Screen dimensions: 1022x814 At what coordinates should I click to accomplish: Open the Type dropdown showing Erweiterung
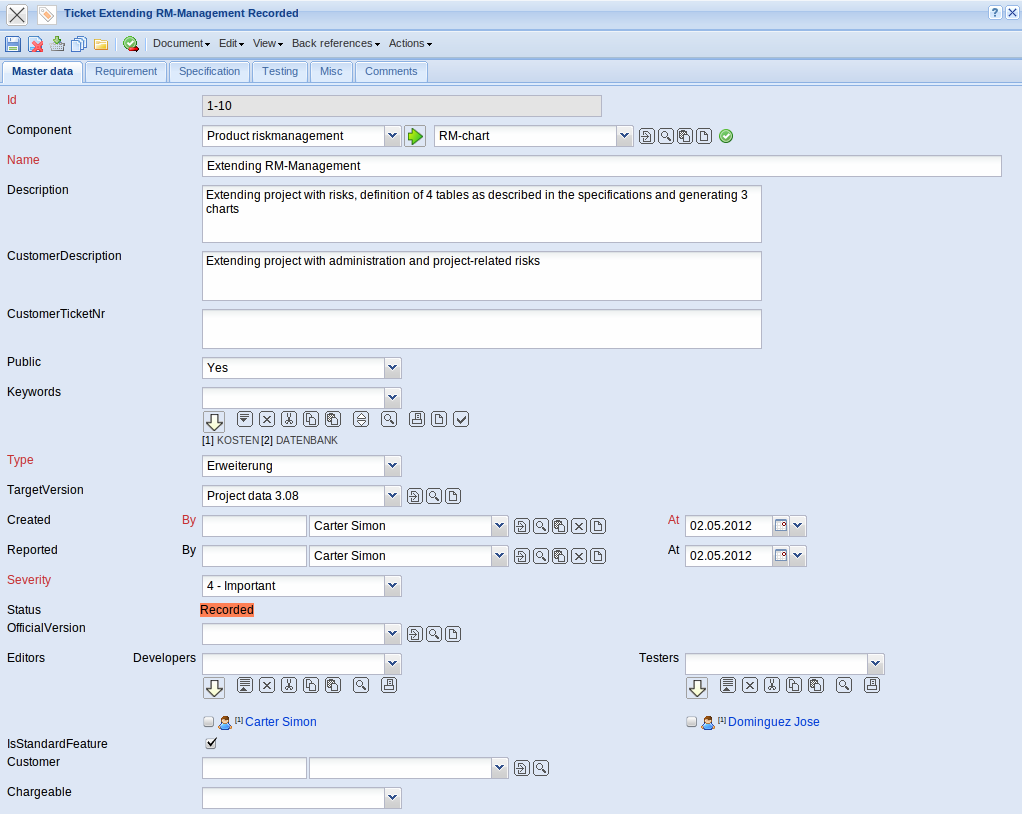point(392,466)
